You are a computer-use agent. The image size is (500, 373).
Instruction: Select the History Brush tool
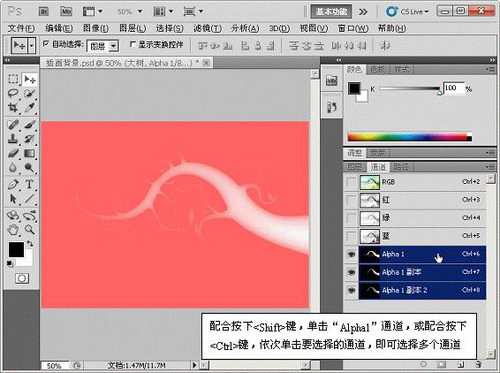[x=30, y=139]
